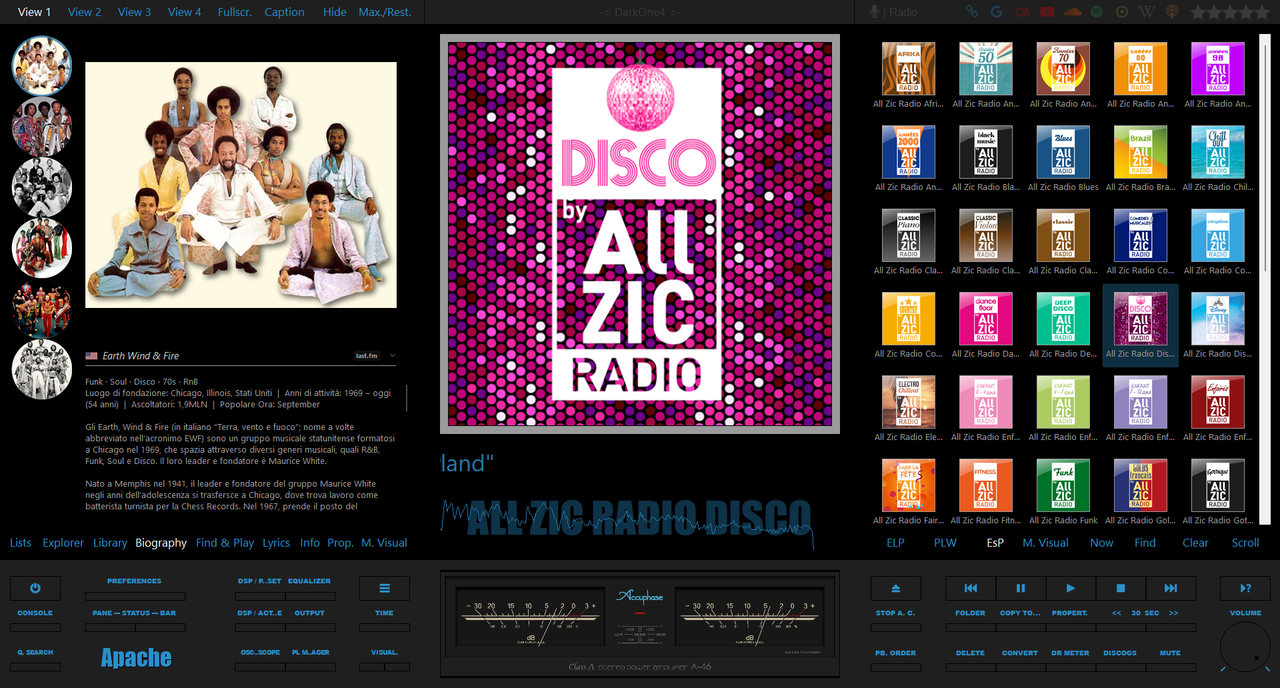Viewport: 1280px width, 688px height.
Task: Open the Wikipedia icon in top bar
Action: [1147, 12]
